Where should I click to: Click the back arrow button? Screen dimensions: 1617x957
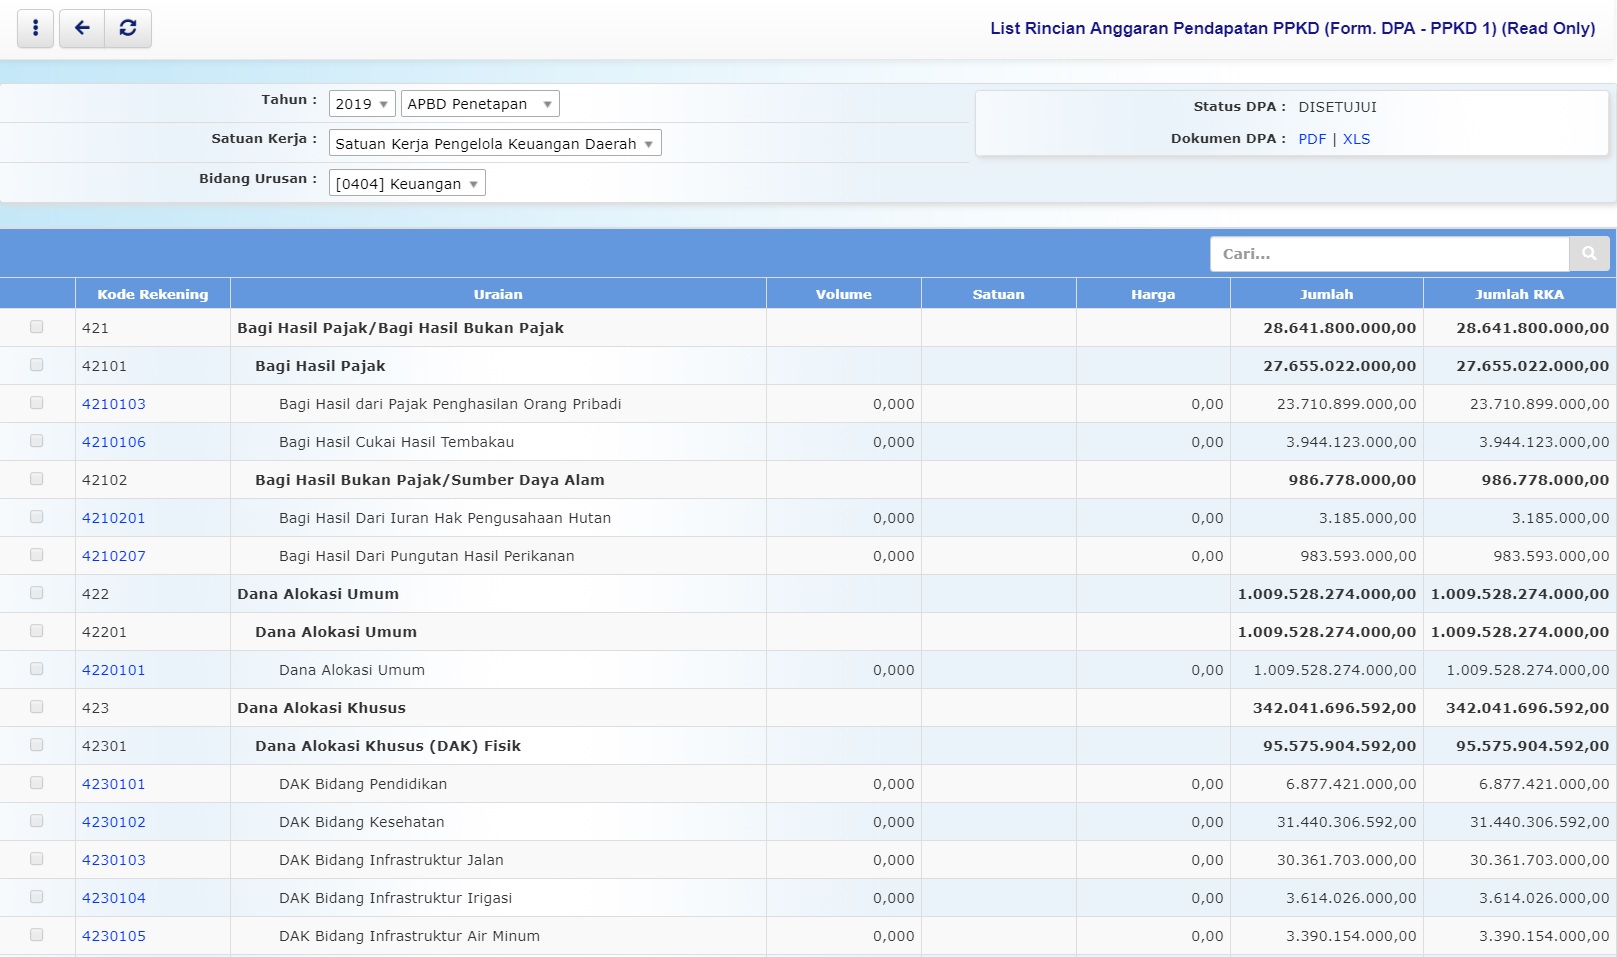82,28
